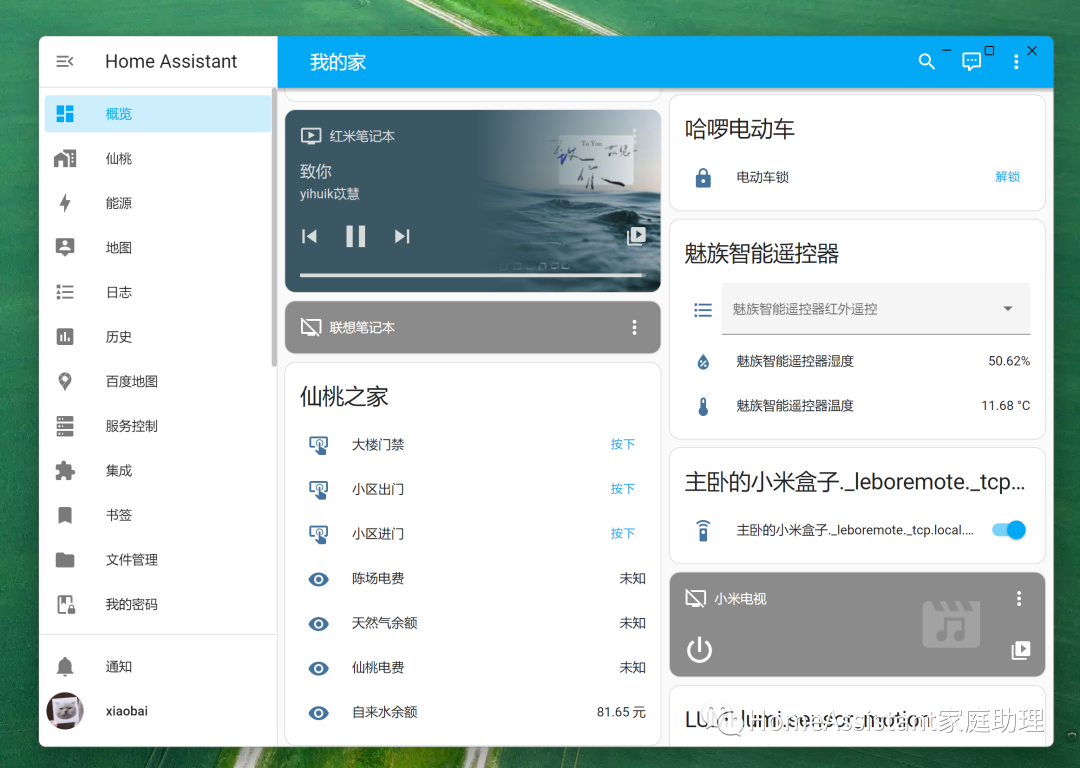The width and height of the screenshot is (1080, 768).
Task: Click the 大楼门禁 gesture-tap icon
Action: (x=318, y=445)
